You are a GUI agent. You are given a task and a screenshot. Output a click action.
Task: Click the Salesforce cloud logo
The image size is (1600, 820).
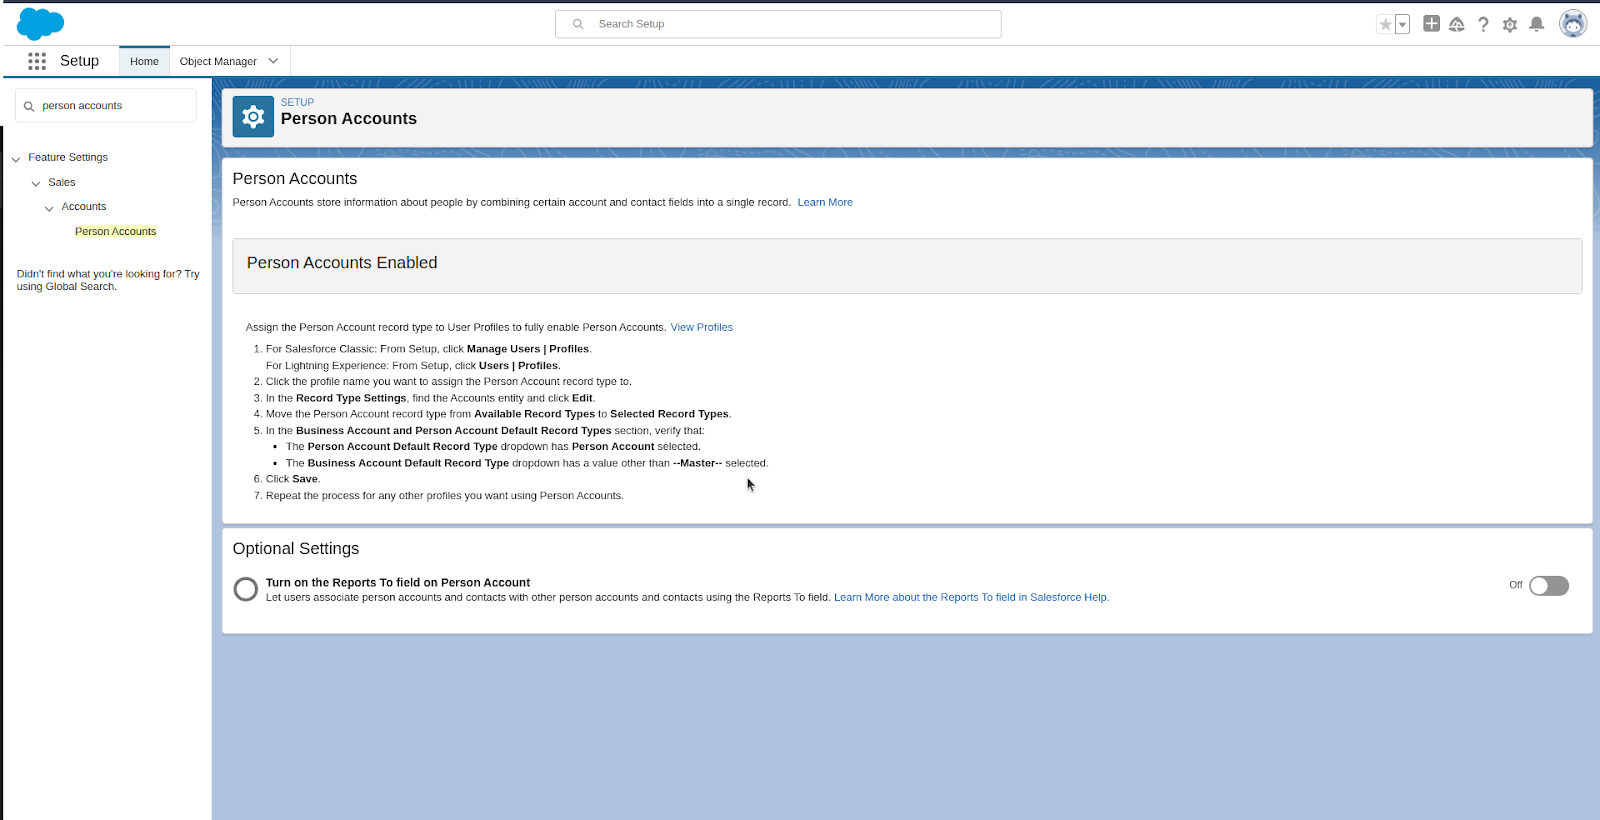pos(41,23)
